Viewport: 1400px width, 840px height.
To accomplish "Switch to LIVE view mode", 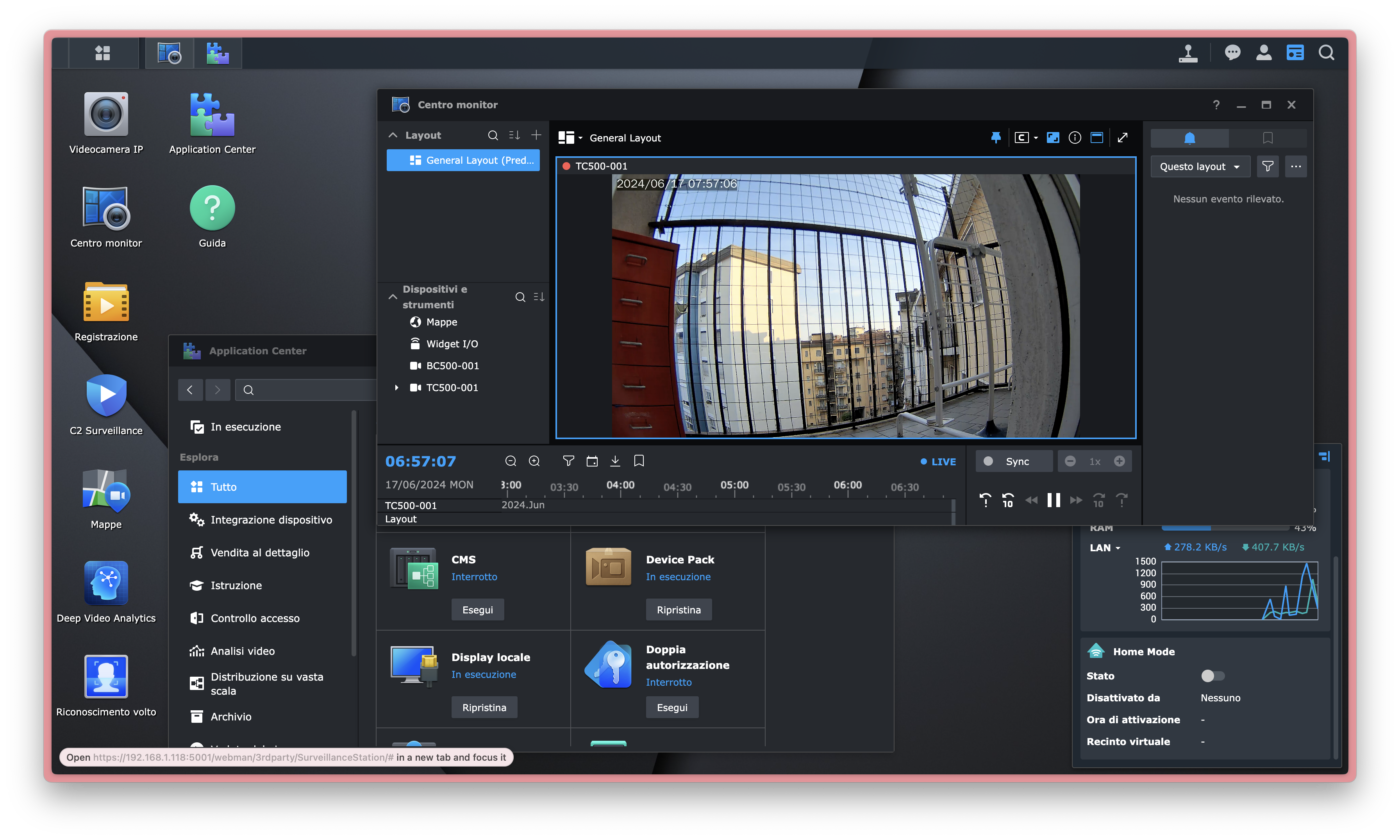I will pos(938,462).
